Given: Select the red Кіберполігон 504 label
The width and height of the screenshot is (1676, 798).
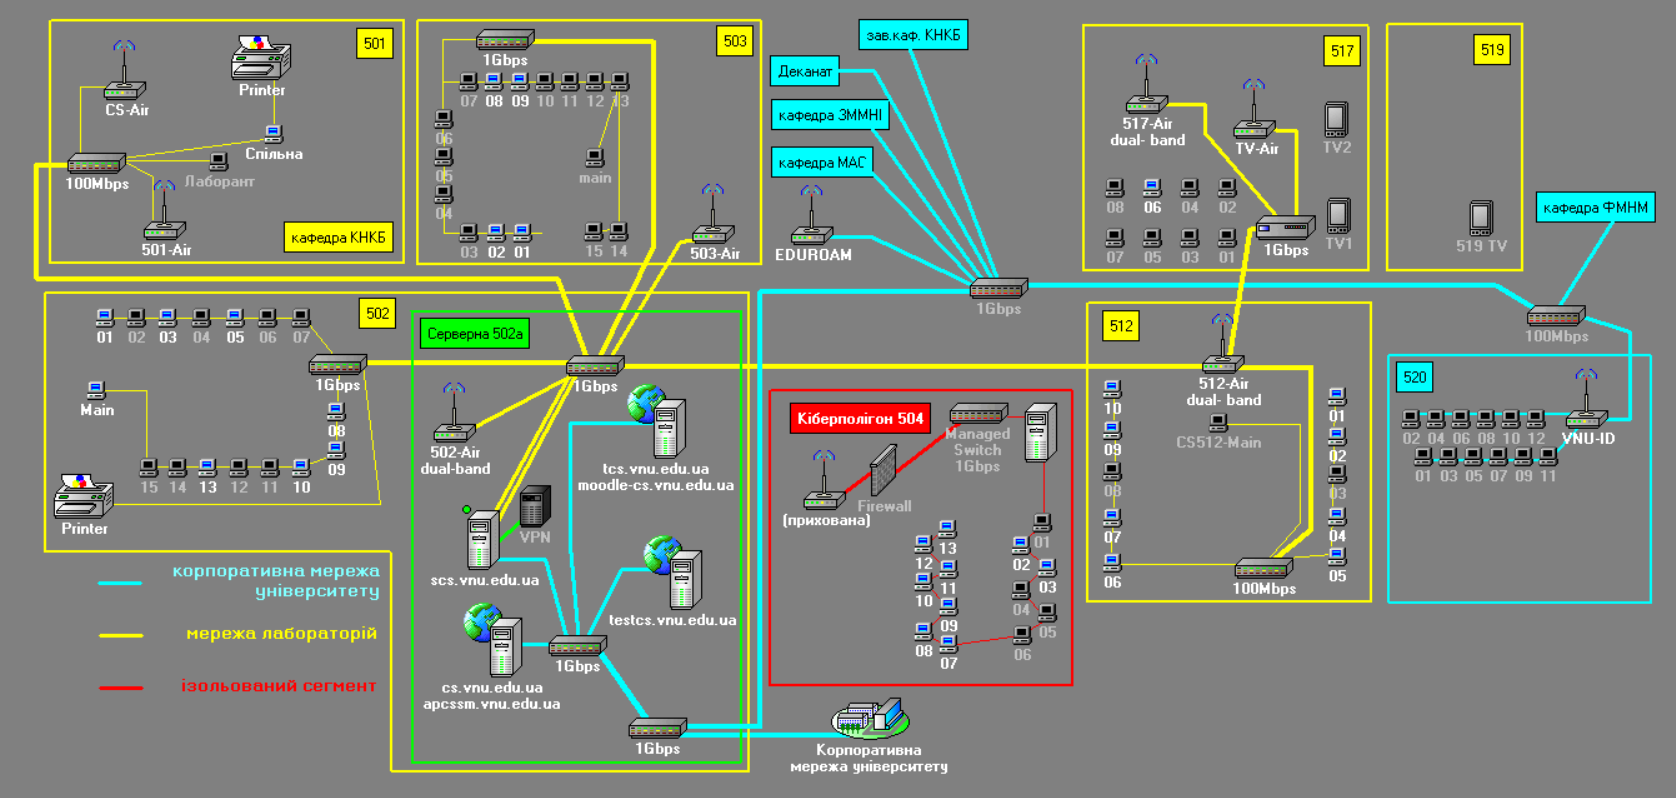Looking at the screenshot, I should click(x=860, y=418).
